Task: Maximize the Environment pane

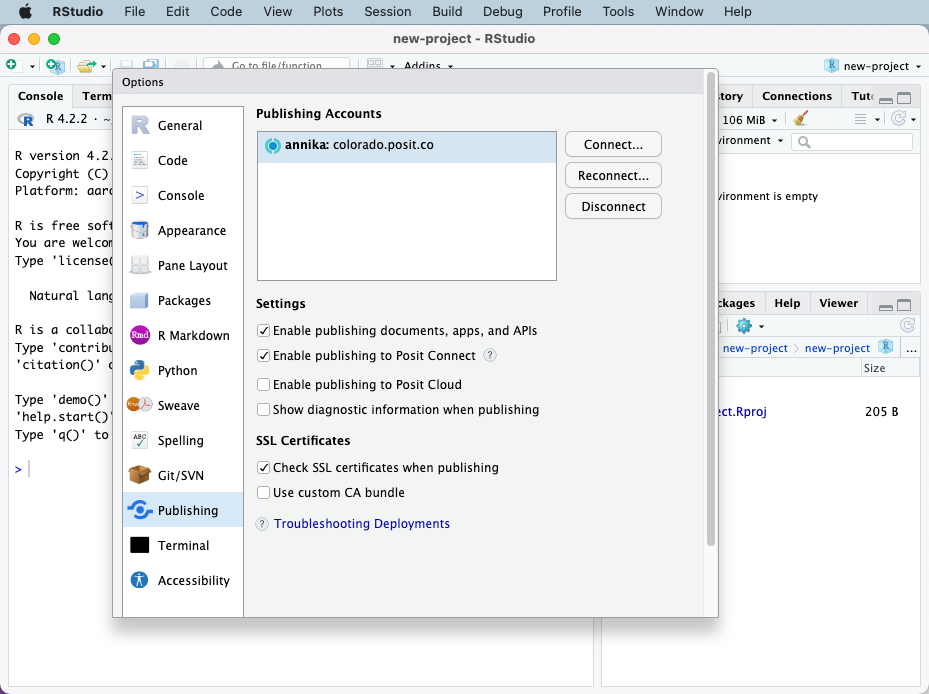Action: click(x=904, y=98)
